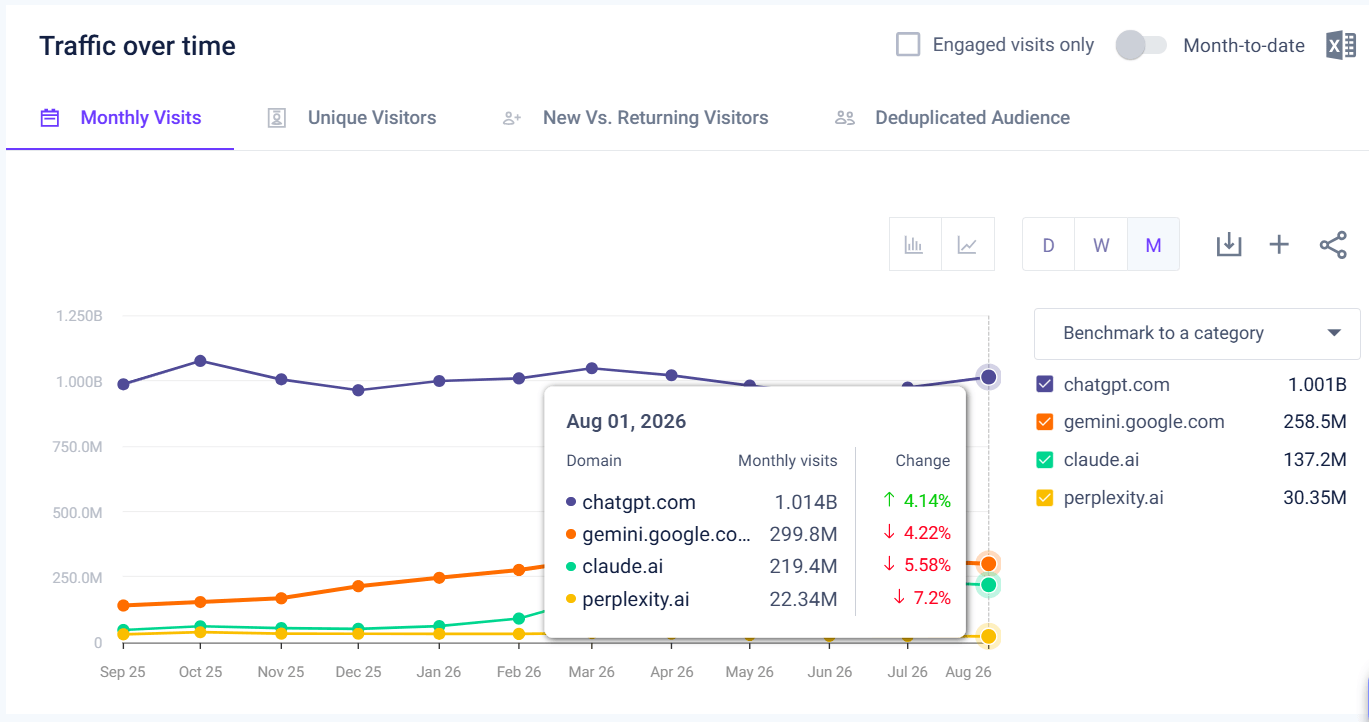Viewport: 1369px width, 722px height.
Task: Switch to line chart view icon
Action: click(968, 244)
